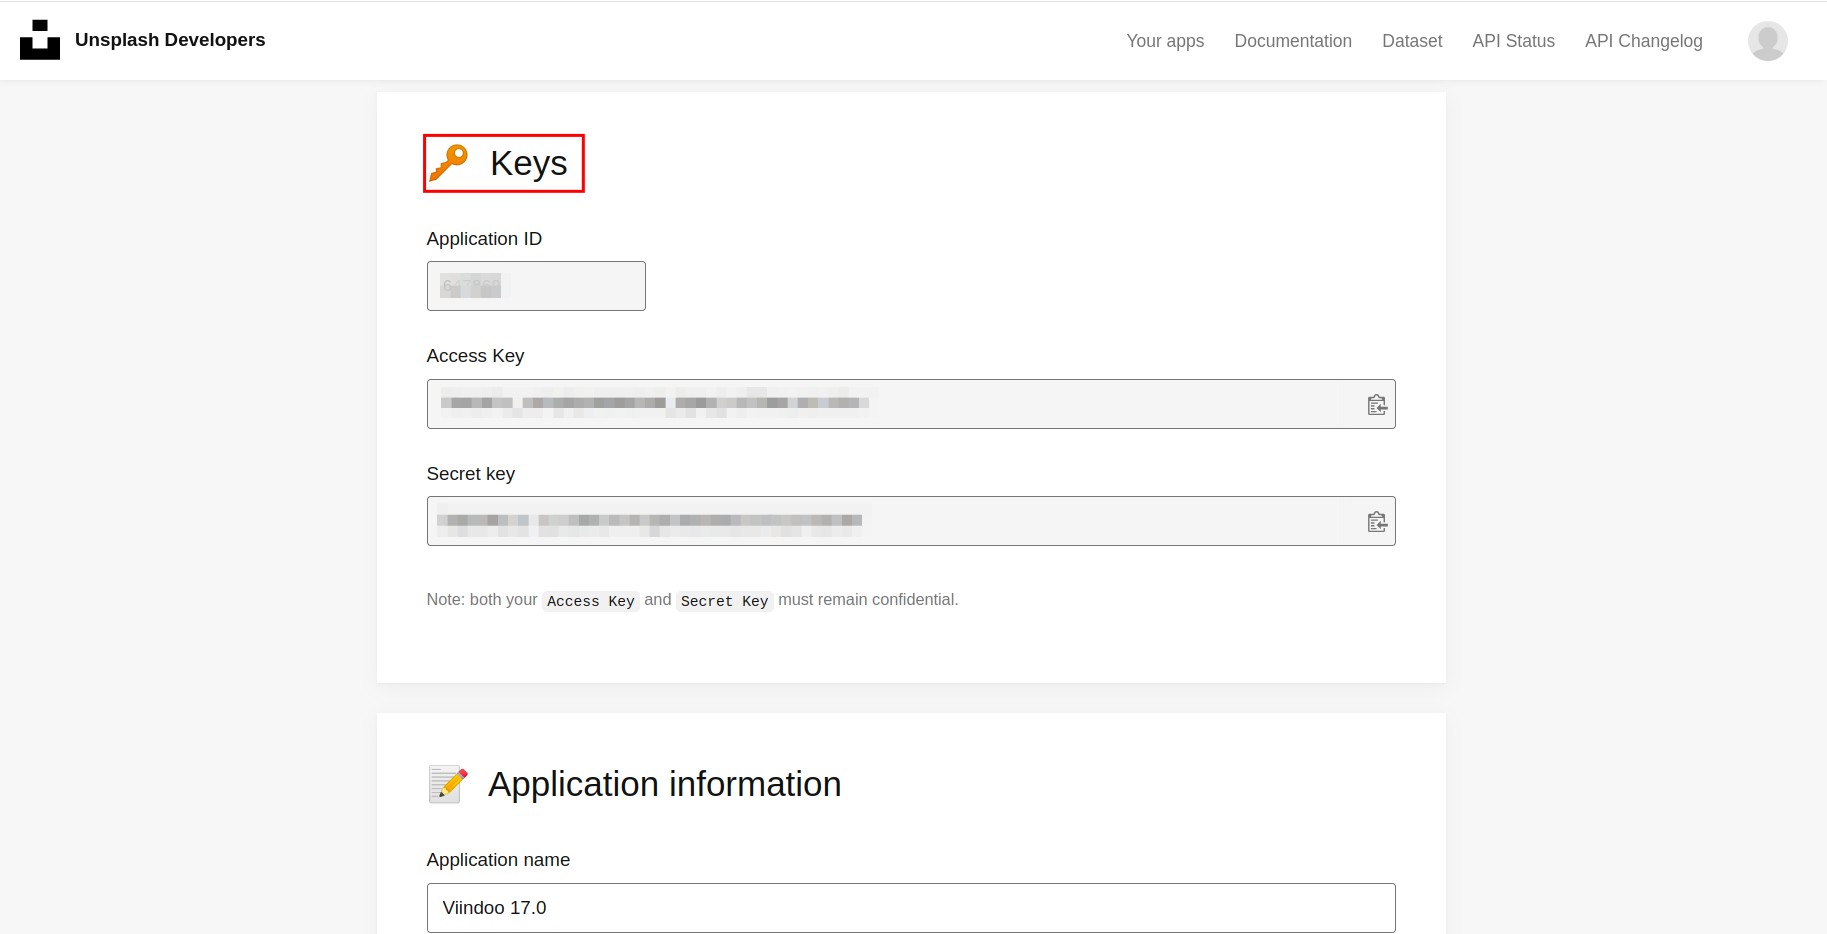Viewport: 1827px width, 934px height.
Task: Click the Application information heading
Action: coord(664,784)
